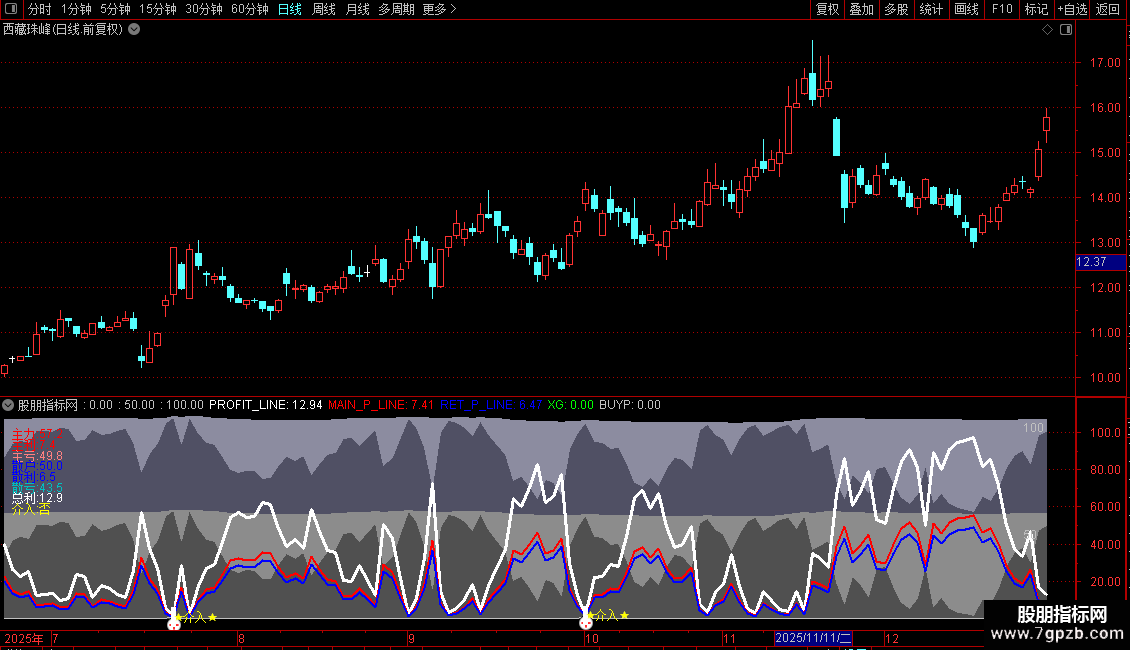Click the PROFIT_LINE: 12.94 label
Image resolution: width=1130 pixels, height=650 pixels.
265,405
